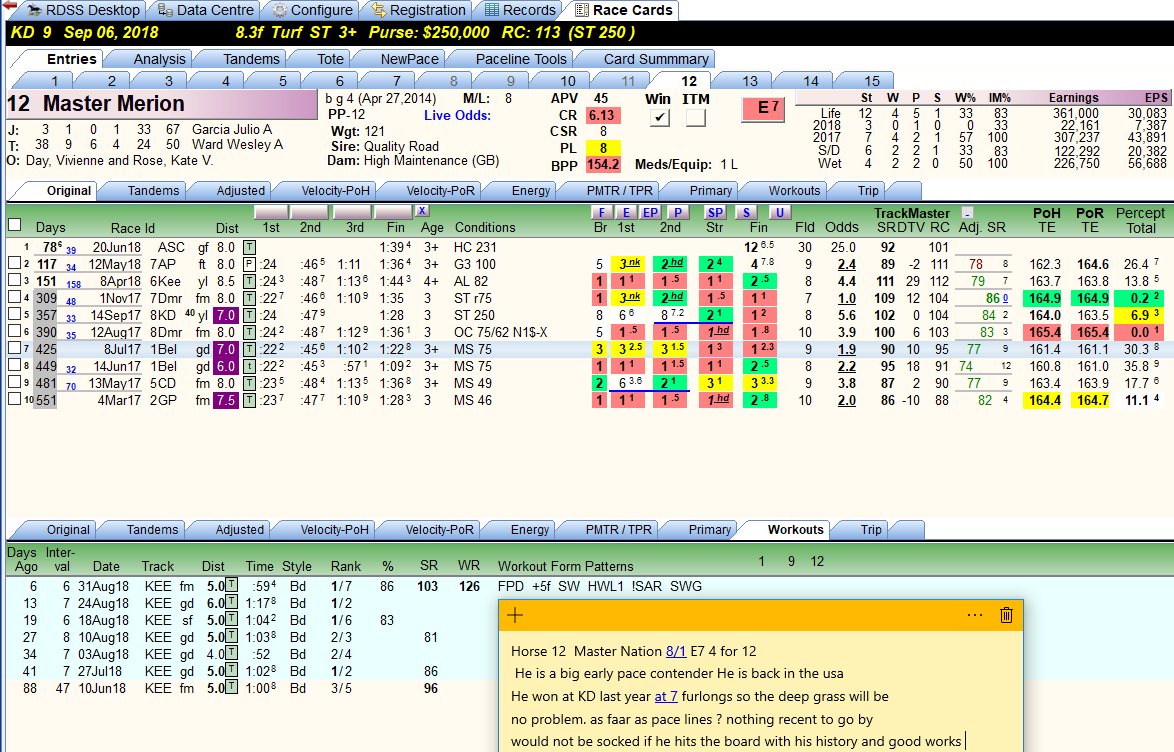Screen dimensions: 1174x752
Task: Click the F filter button
Action: pos(601,213)
